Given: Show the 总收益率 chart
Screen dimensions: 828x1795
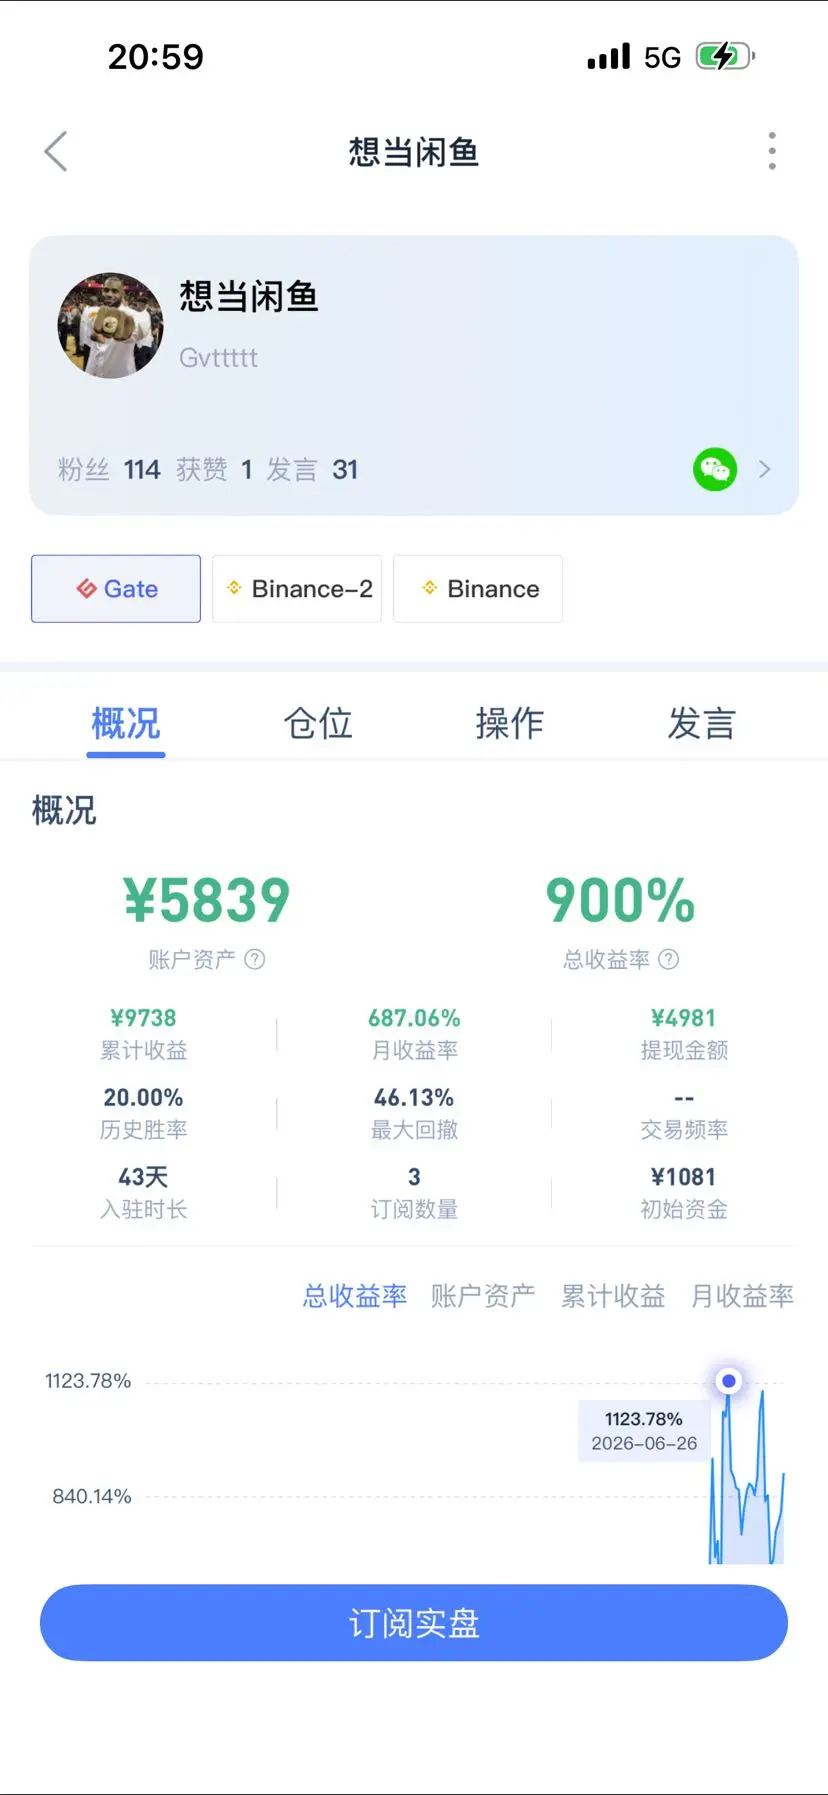Looking at the screenshot, I should (355, 1296).
